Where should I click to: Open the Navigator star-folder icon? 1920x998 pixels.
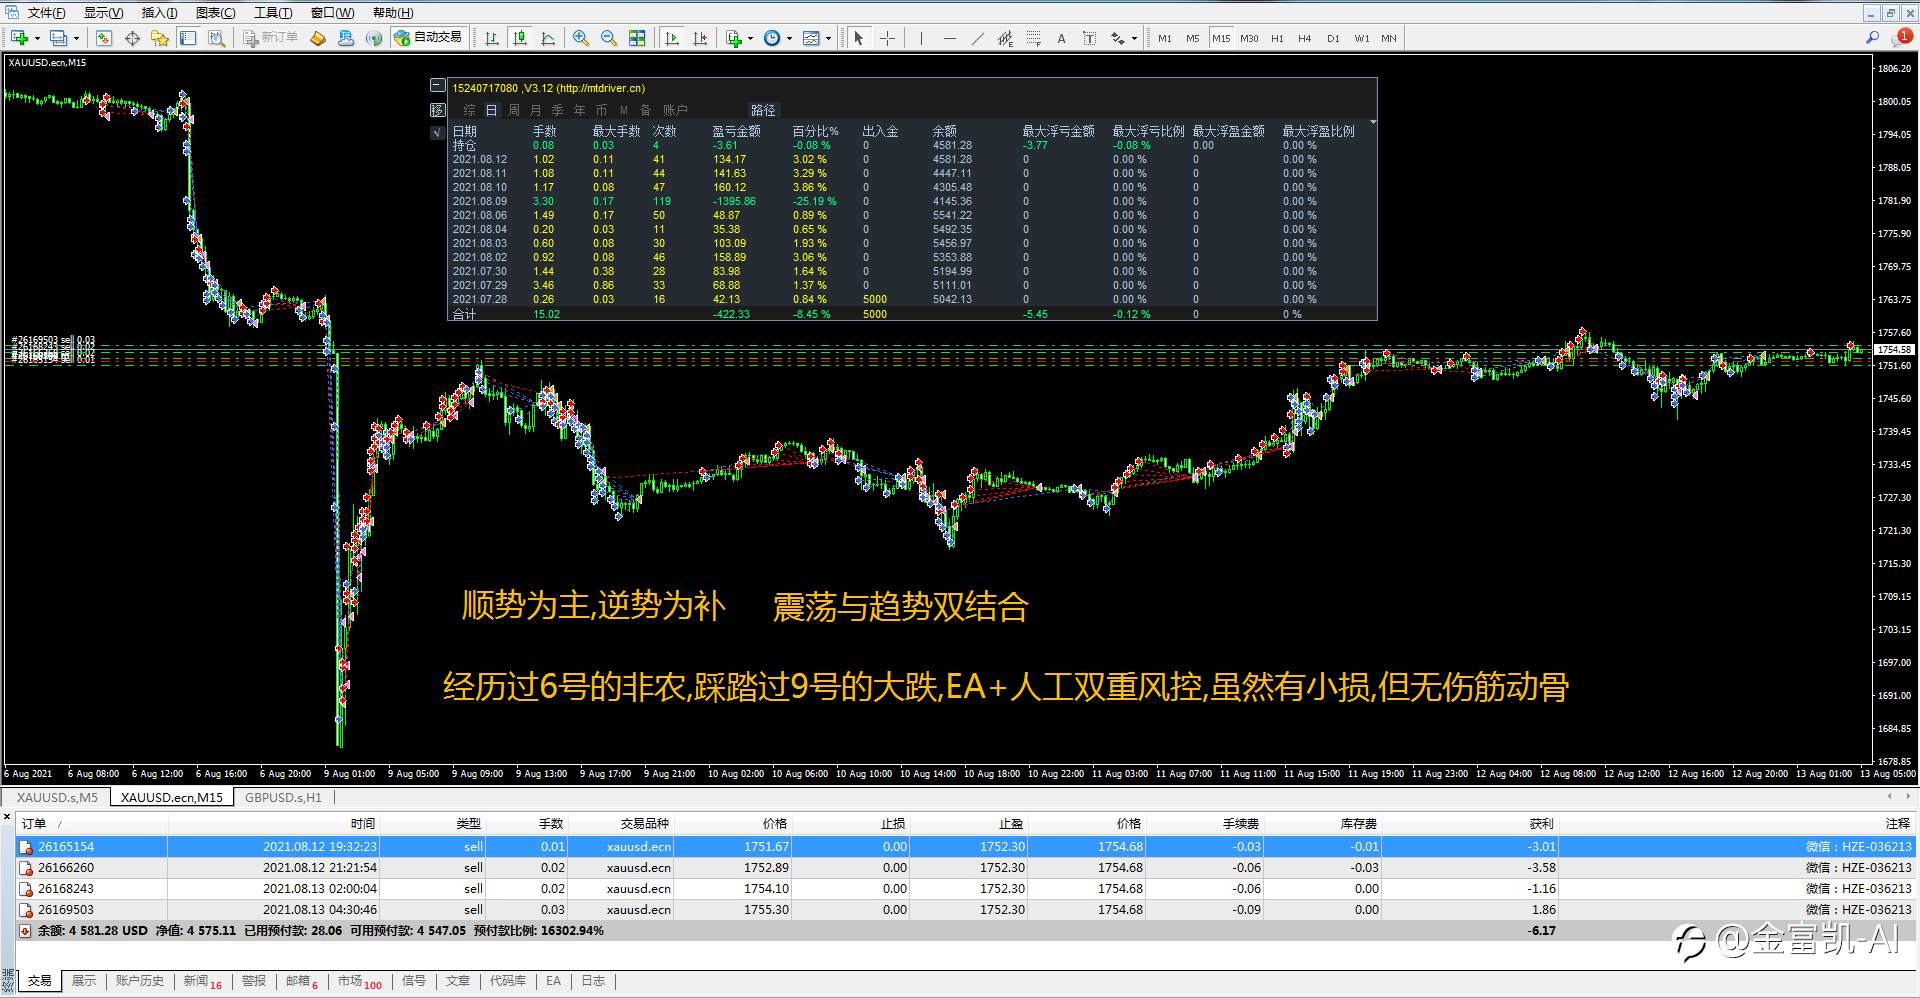[159, 38]
